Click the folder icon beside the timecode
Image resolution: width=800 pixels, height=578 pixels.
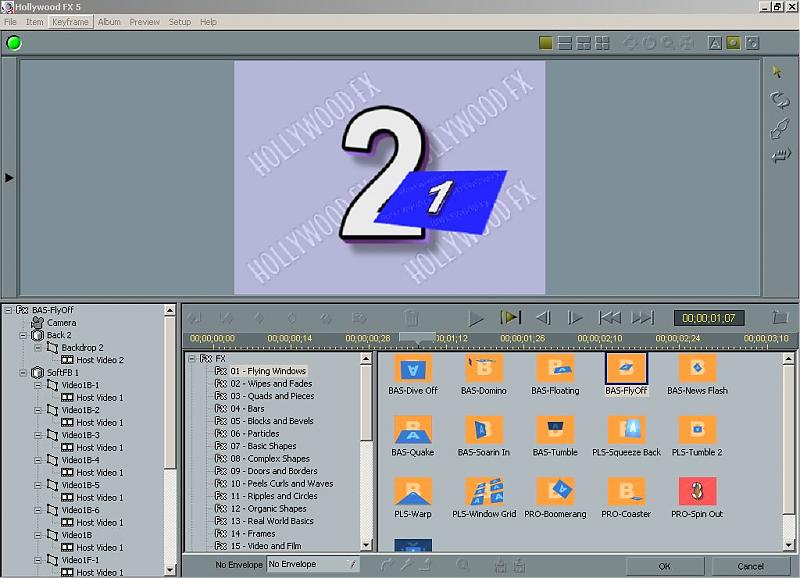pos(780,317)
